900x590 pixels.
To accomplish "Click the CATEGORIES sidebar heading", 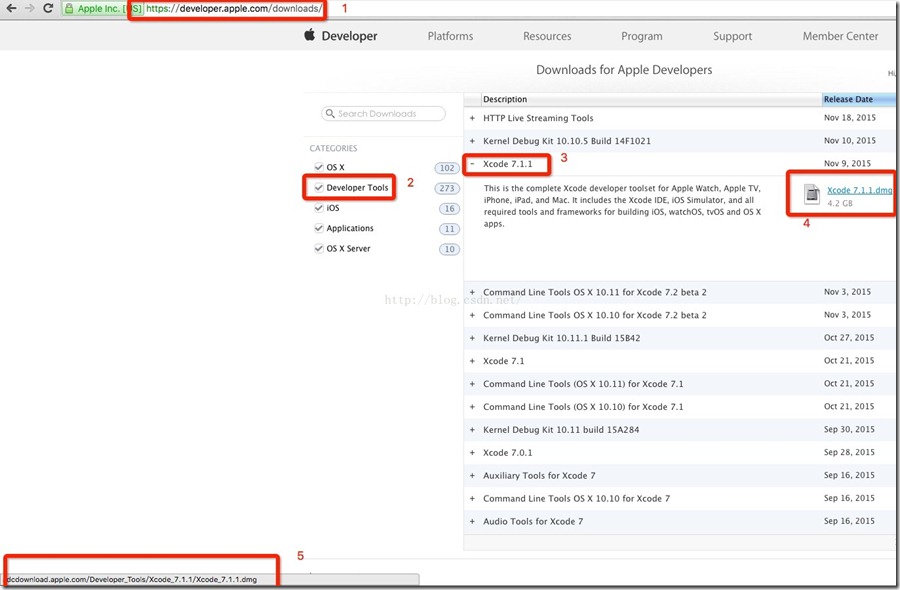I will coord(333,148).
